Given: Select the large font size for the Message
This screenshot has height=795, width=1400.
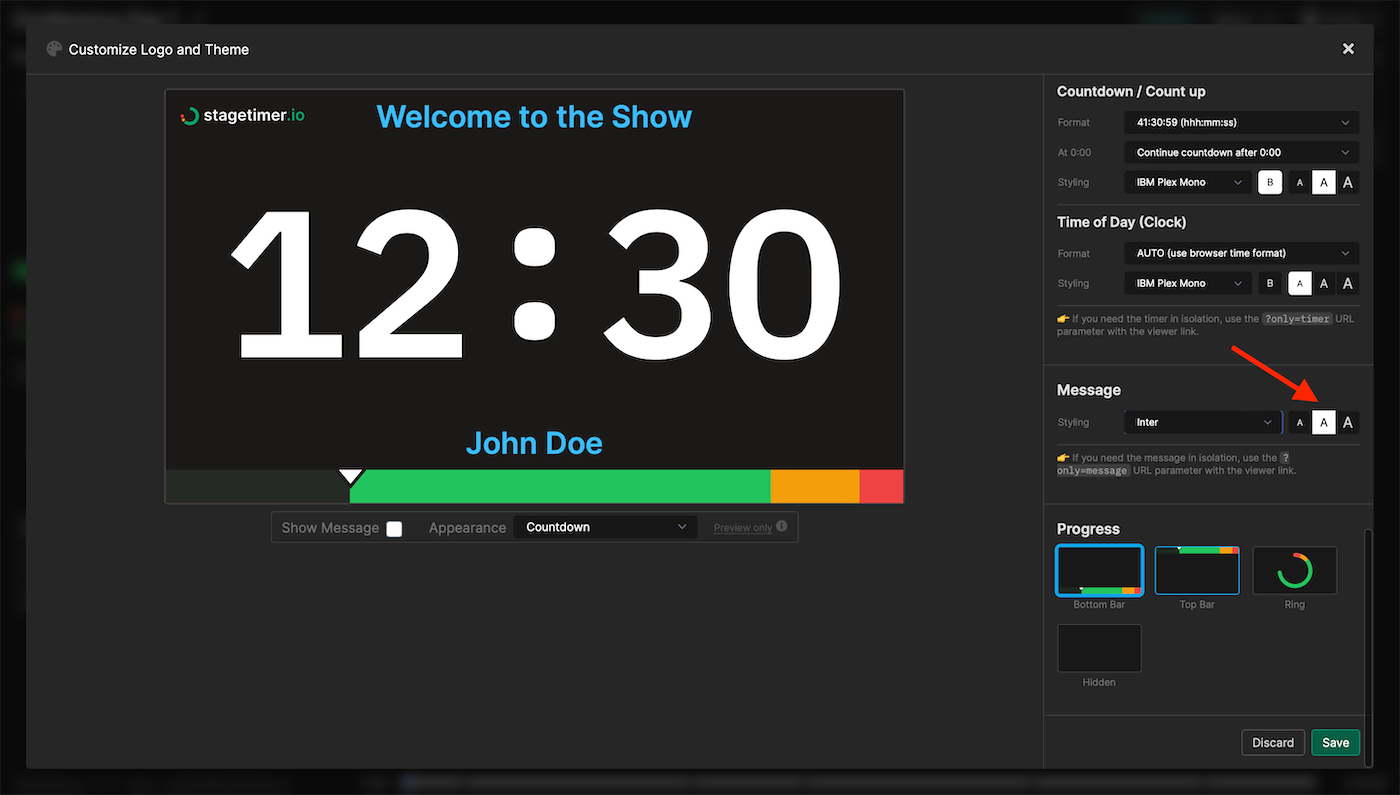Looking at the screenshot, I should pyautogui.click(x=1347, y=421).
